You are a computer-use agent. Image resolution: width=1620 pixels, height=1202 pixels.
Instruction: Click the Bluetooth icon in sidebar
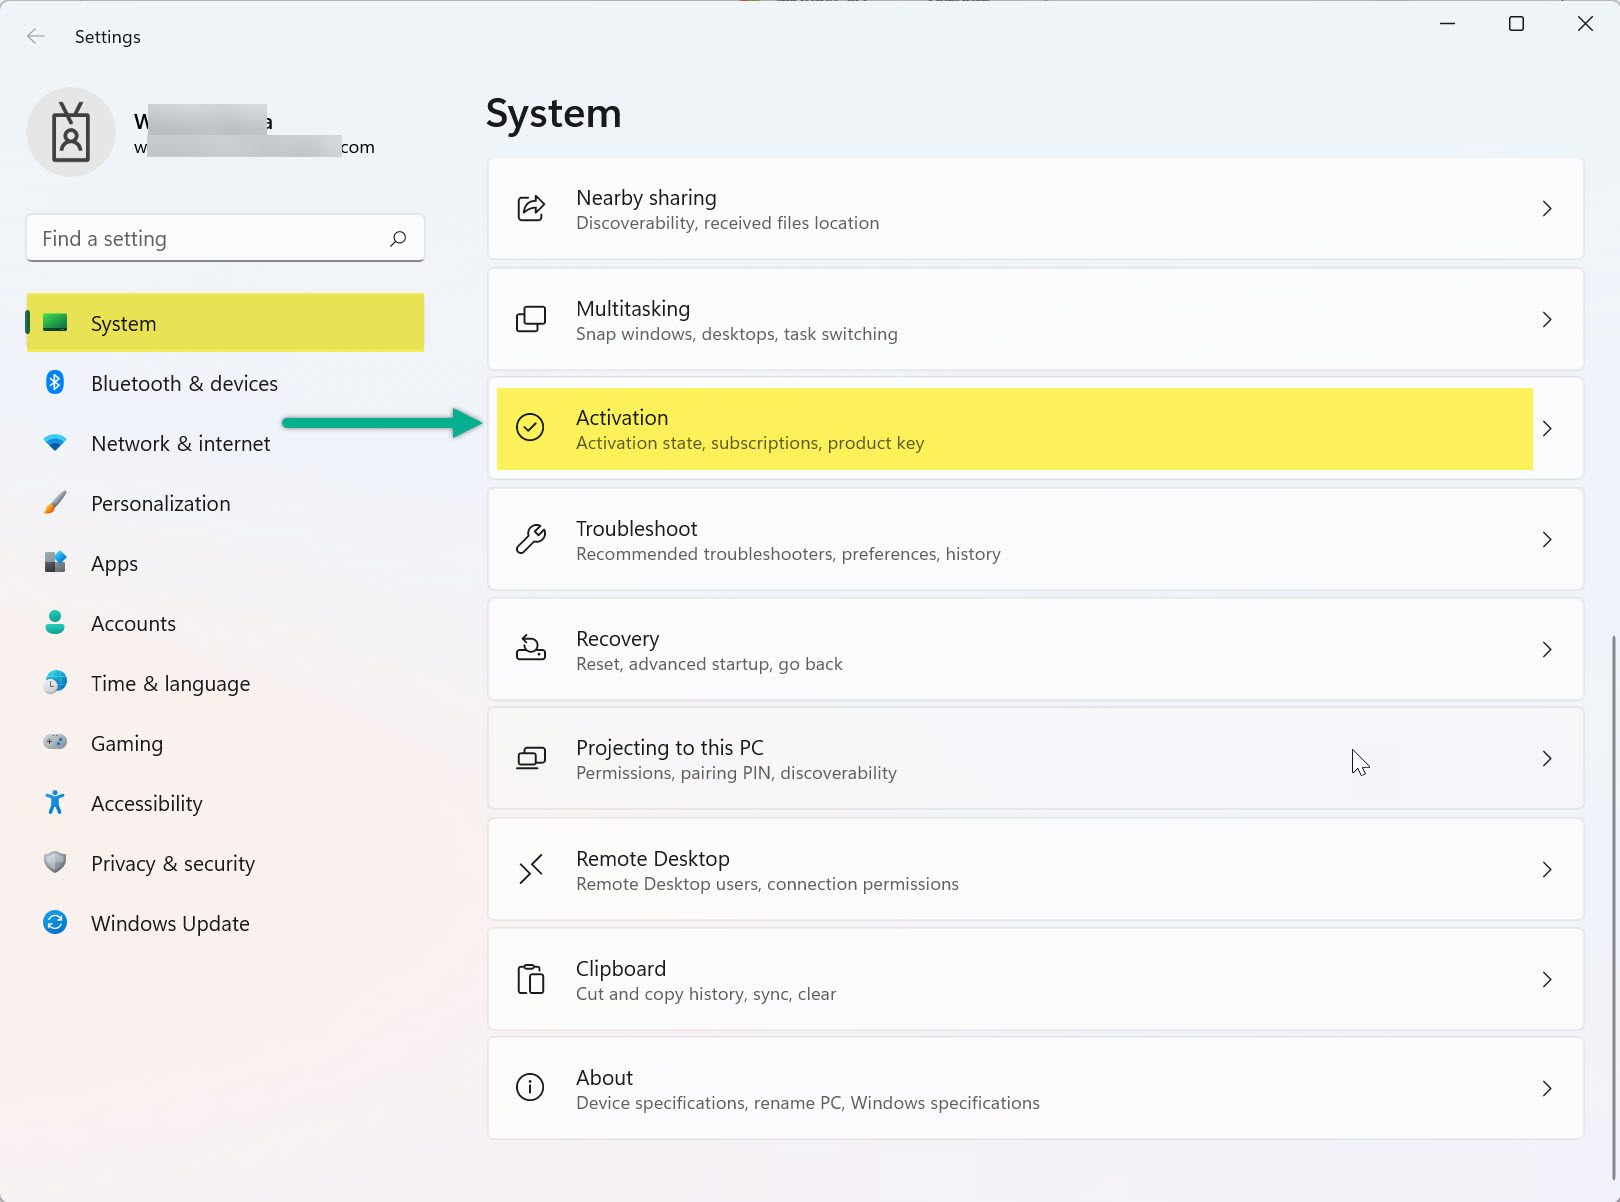coord(55,383)
